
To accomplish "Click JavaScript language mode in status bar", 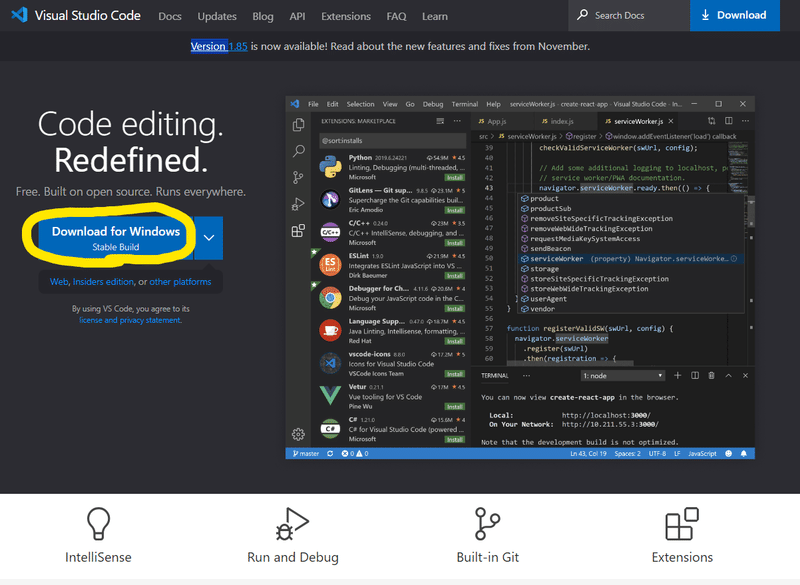I will point(702,453).
